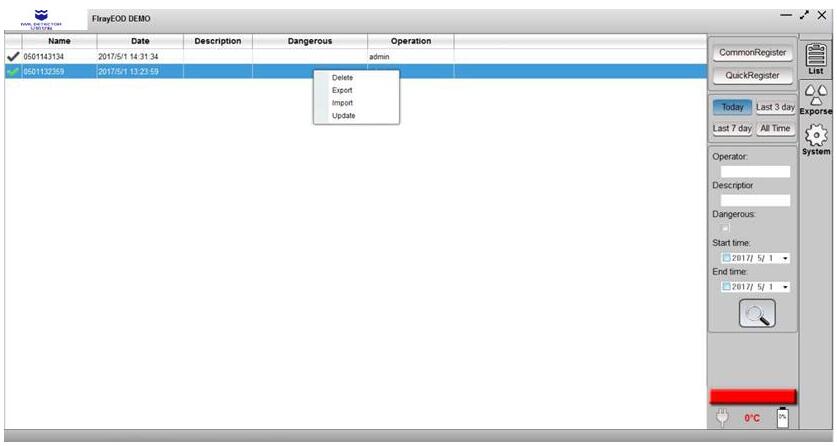Open the Exposure panel icon
Image resolution: width=837 pixels, height=446 pixels.
coord(816,96)
